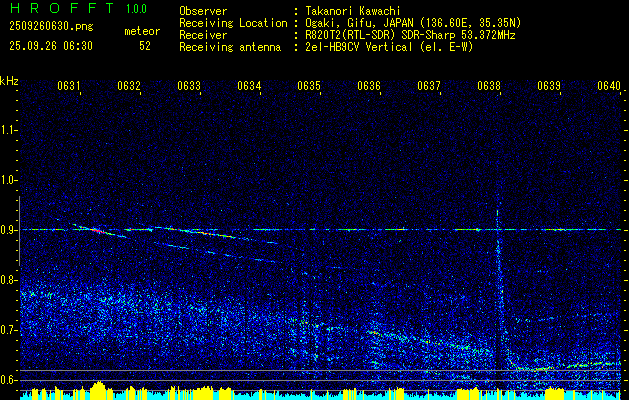Screen dimensions: 629x400
Task: Click the observer name Takanori Kawachi
Action: tap(353, 11)
